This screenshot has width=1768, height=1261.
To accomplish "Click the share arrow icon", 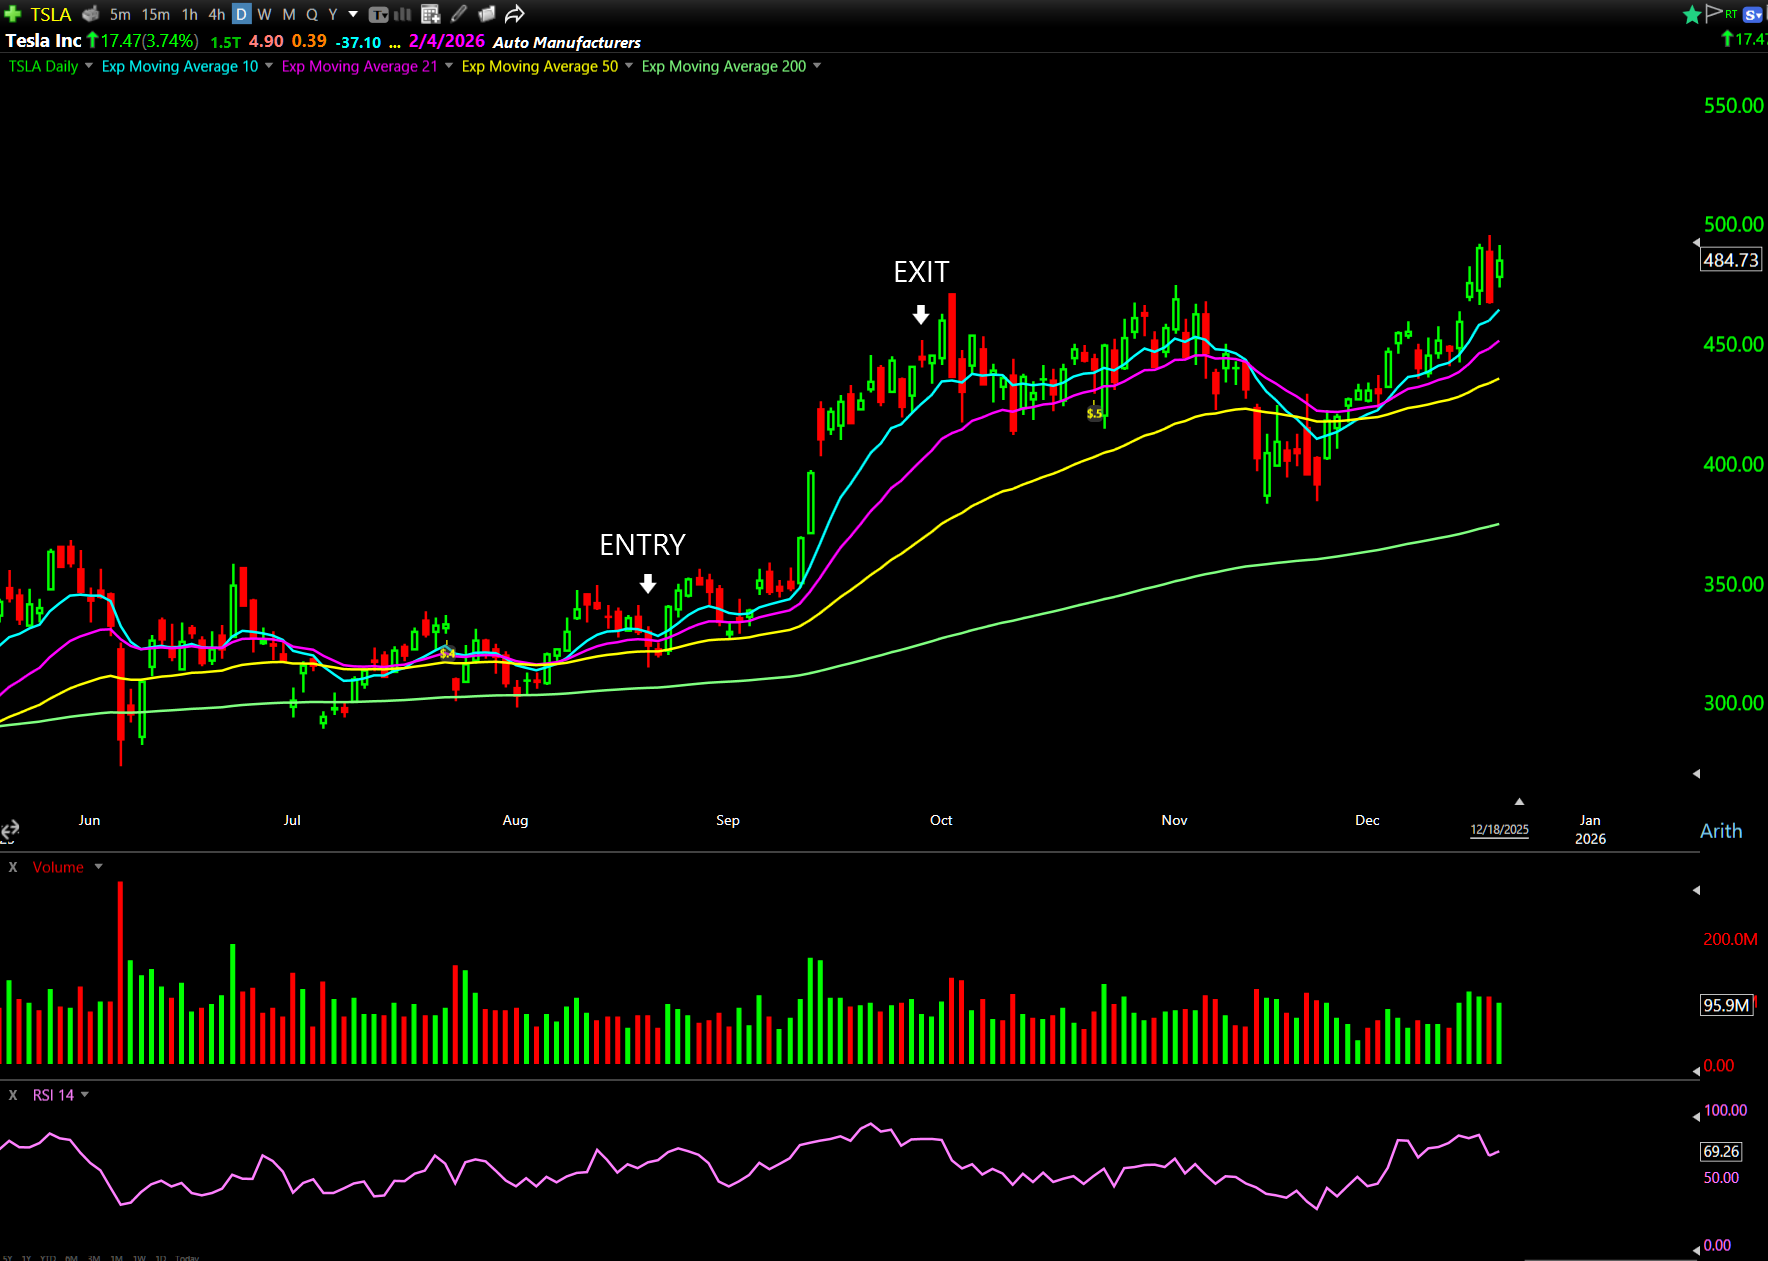I will [x=514, y=14].
